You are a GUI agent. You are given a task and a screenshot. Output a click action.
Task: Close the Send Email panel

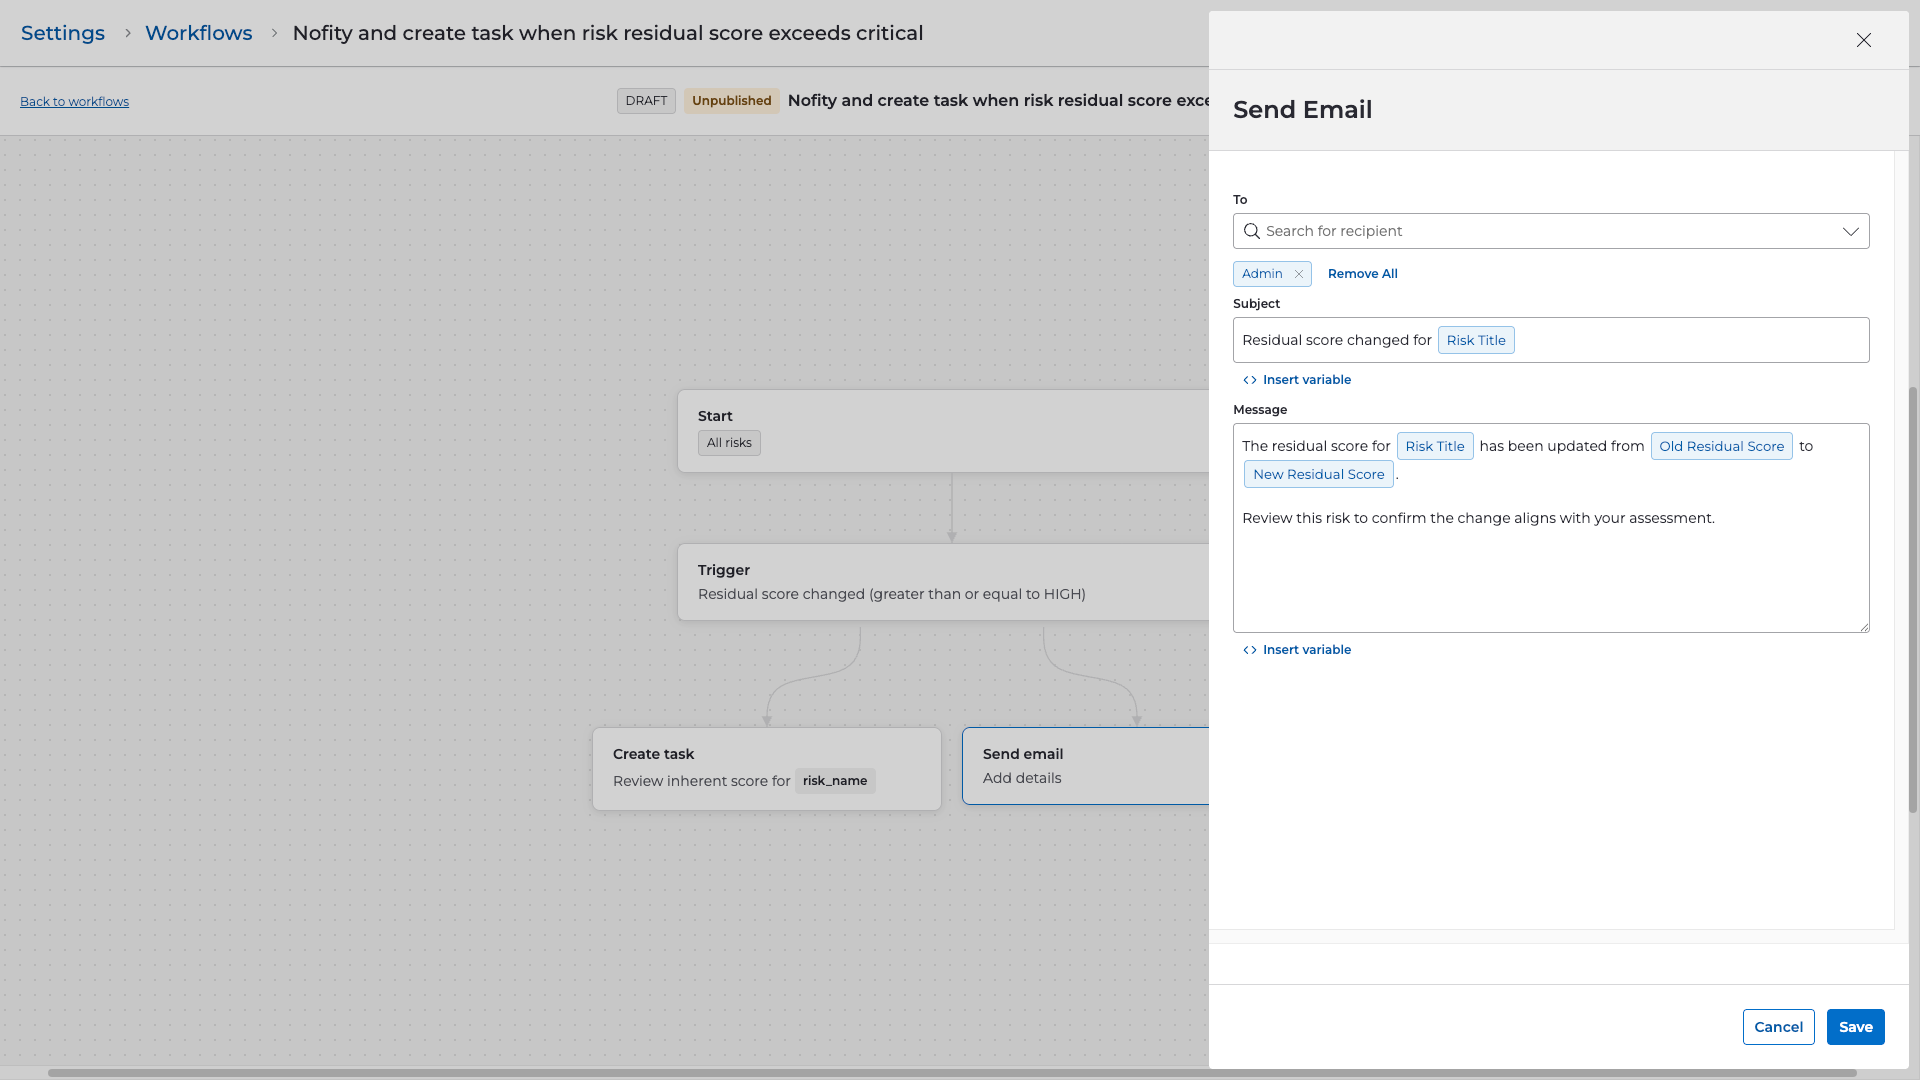coord(1863,40)
